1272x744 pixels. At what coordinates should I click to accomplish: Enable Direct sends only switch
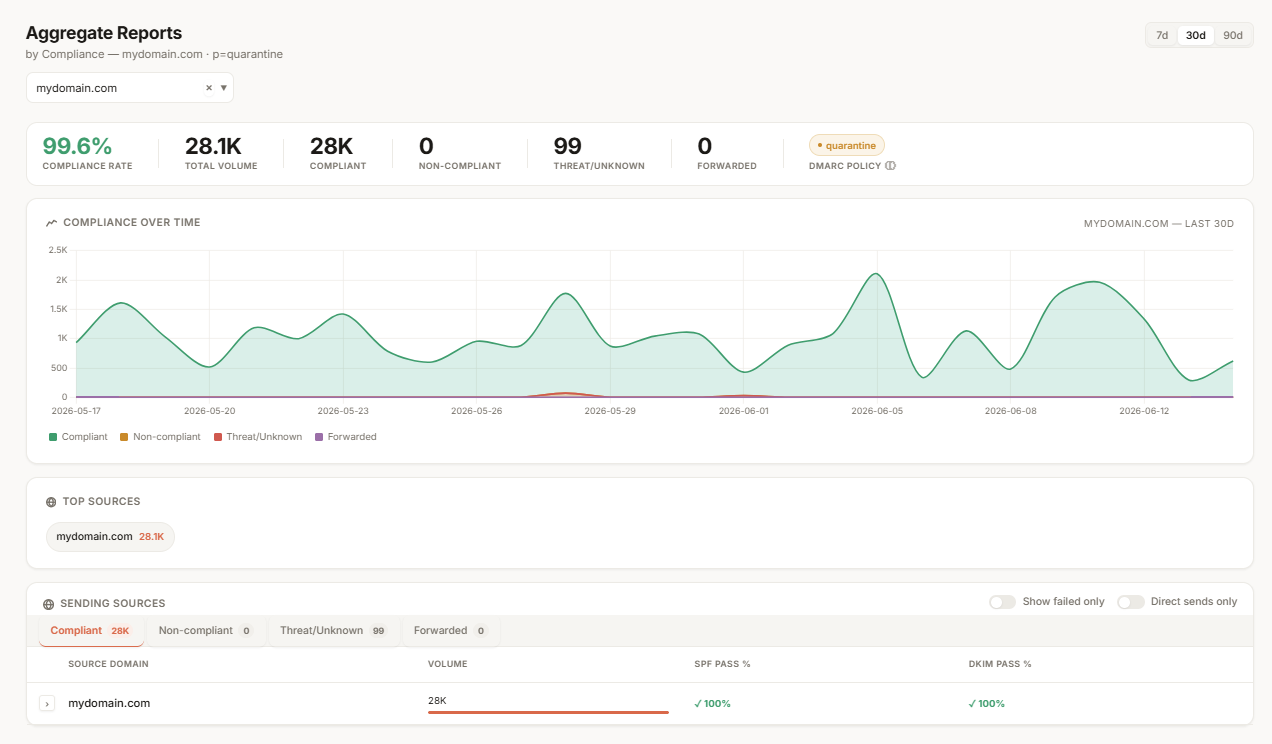click(1131, 602)
